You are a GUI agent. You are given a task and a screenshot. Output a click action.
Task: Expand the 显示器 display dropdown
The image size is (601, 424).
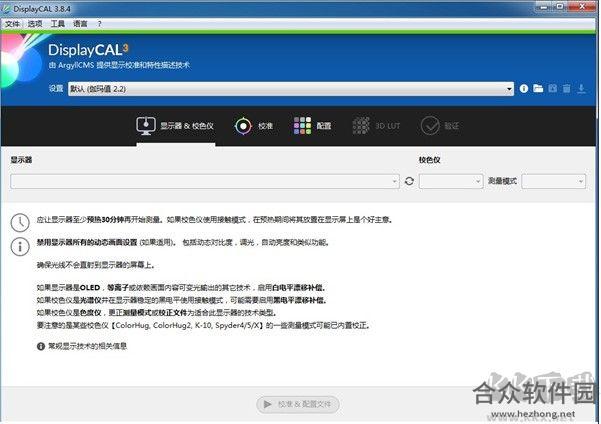point(205,181)
